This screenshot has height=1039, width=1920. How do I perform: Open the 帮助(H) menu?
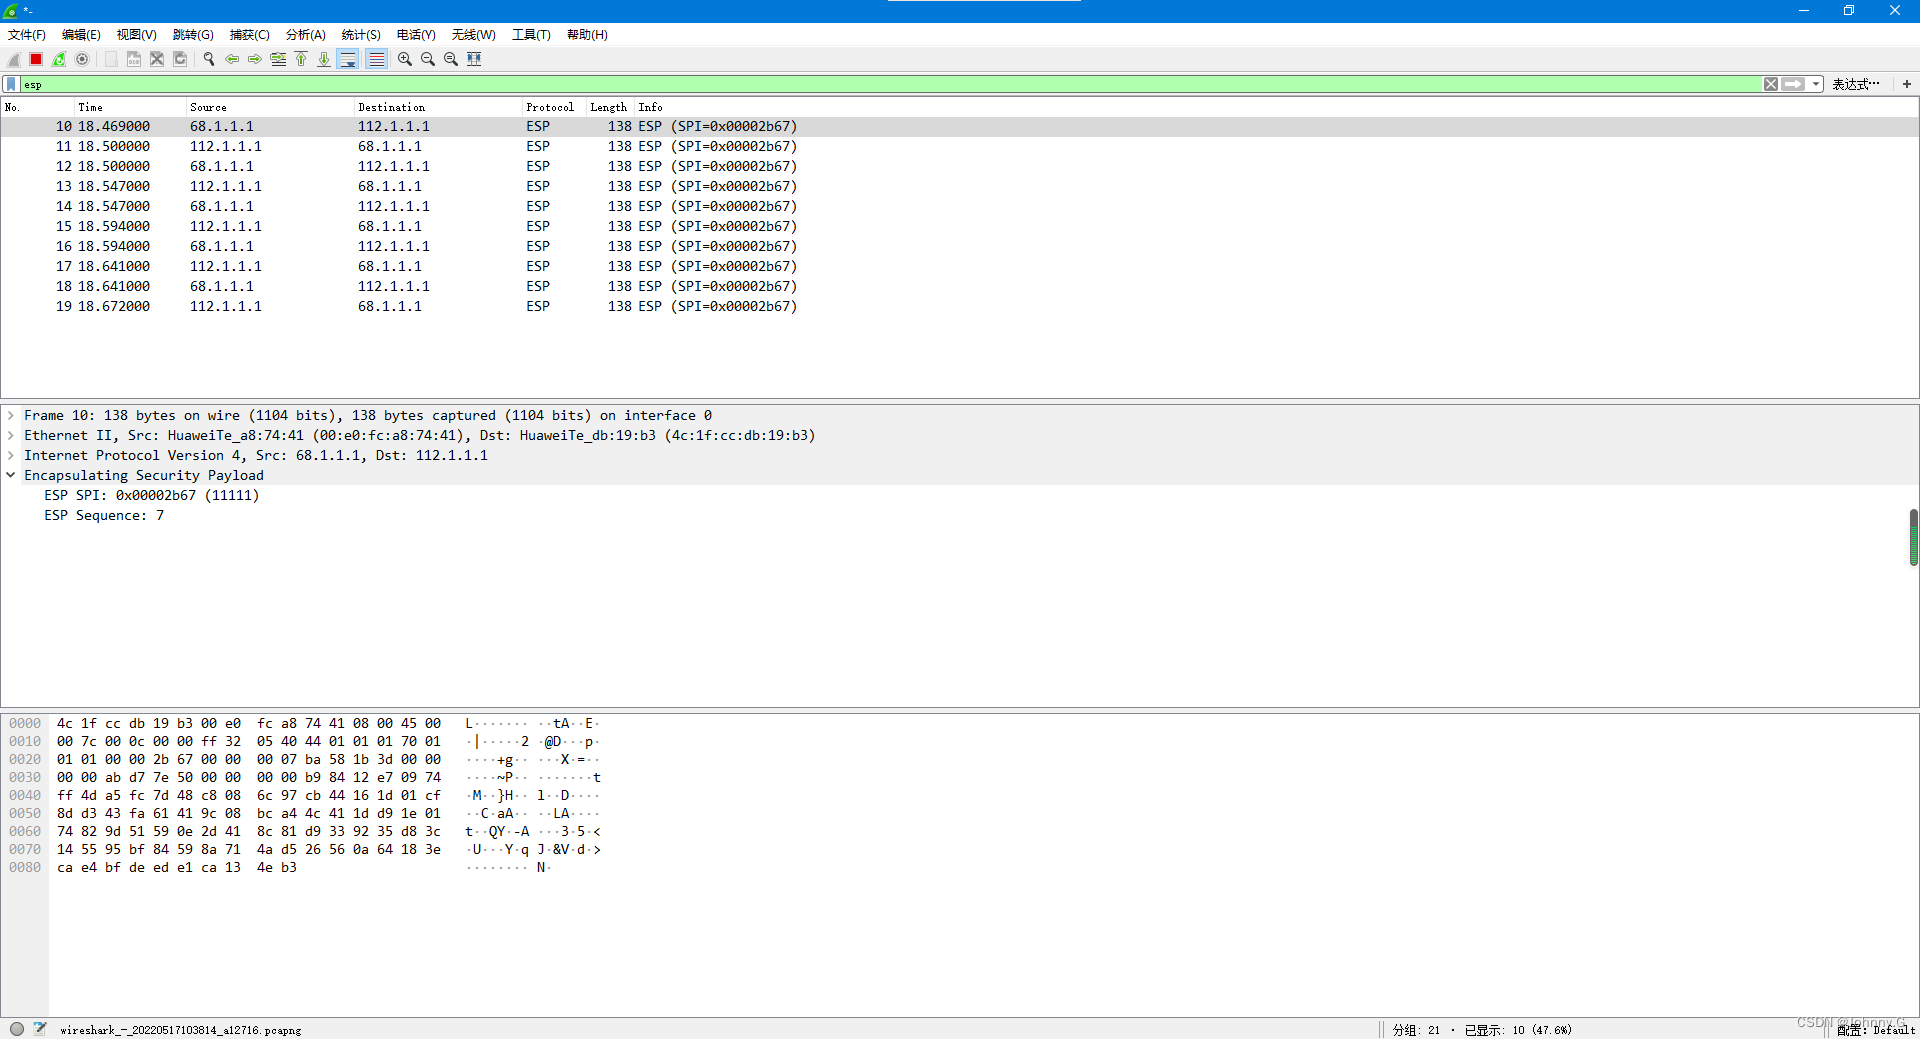[x=587, y=35]
